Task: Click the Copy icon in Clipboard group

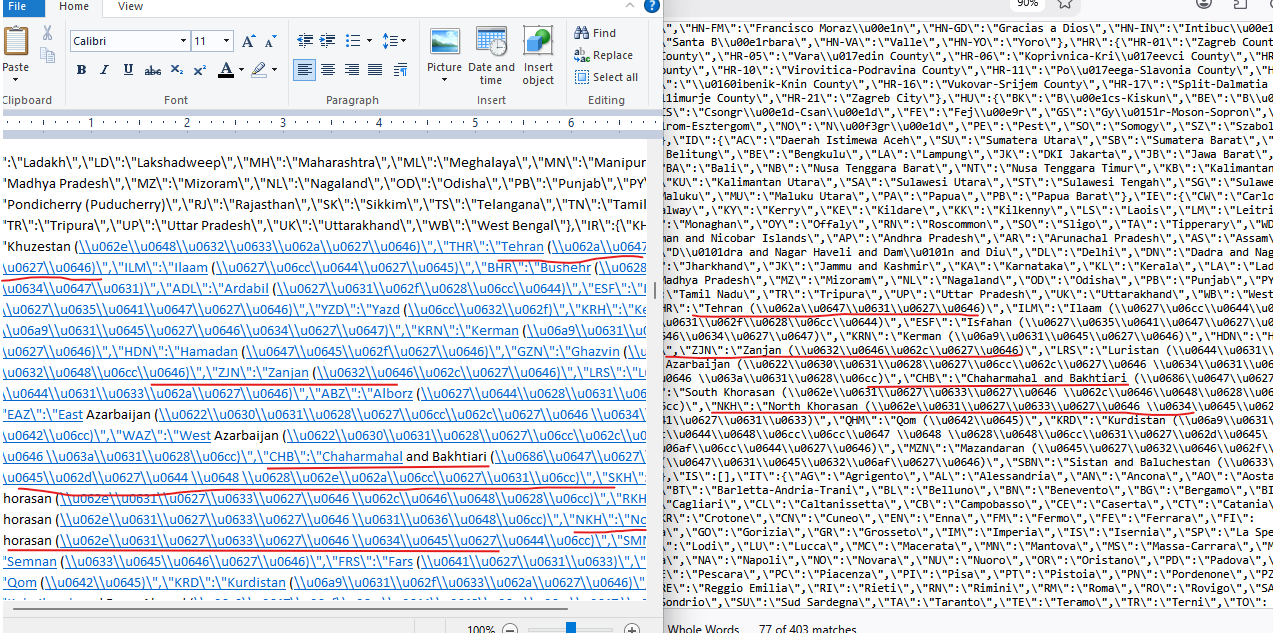Action: click(x=47, y=57)
